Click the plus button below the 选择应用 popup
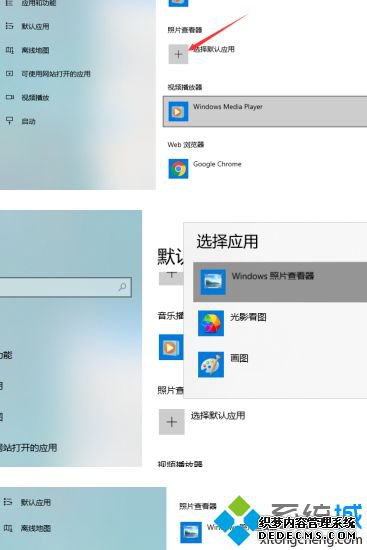The height and width of the screenshot is (550, 367). click(172, 422)
